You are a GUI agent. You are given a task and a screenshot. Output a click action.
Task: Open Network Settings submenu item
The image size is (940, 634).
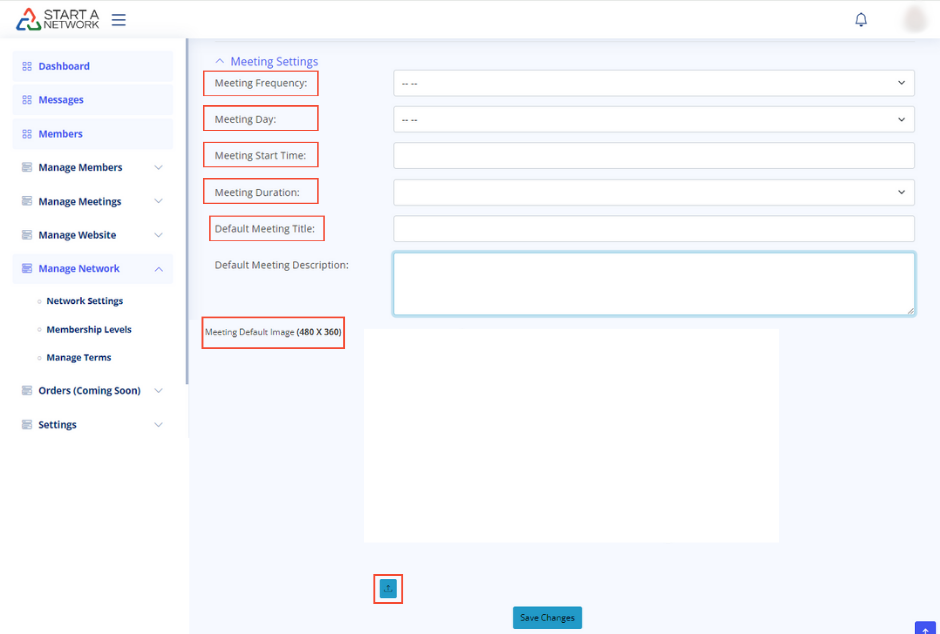click(84, 301)
